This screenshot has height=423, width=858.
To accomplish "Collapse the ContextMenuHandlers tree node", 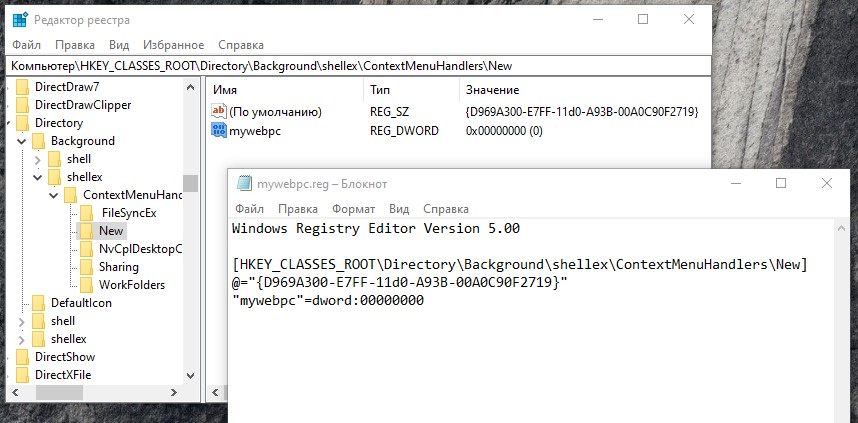I will 54,195.
